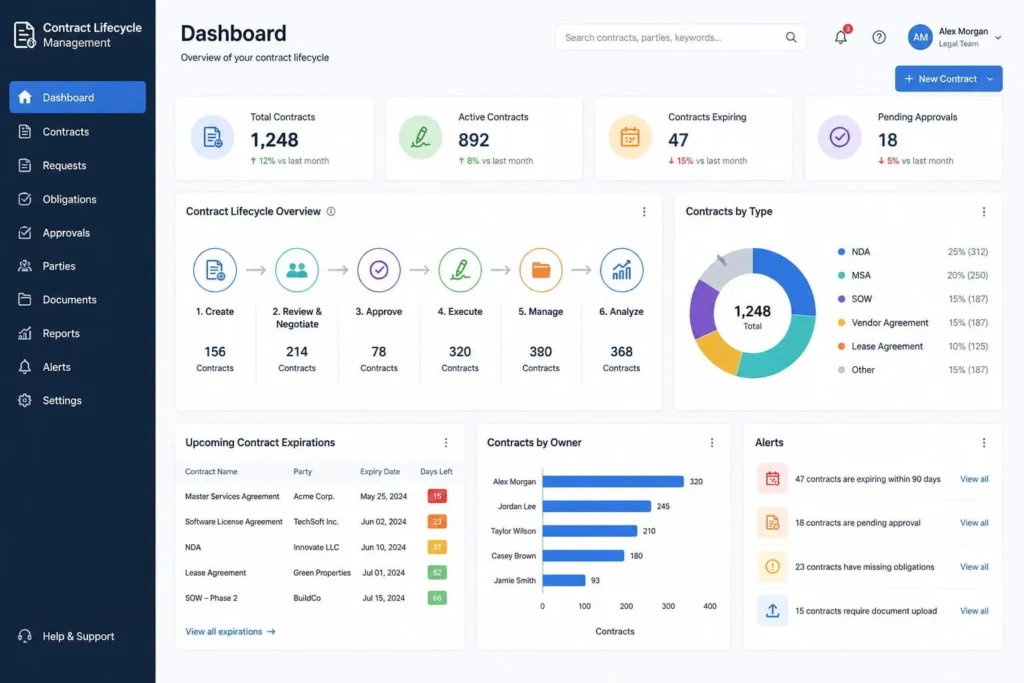Click View all next to pending approval alert

pyautogui.click(x=973, y=522)
